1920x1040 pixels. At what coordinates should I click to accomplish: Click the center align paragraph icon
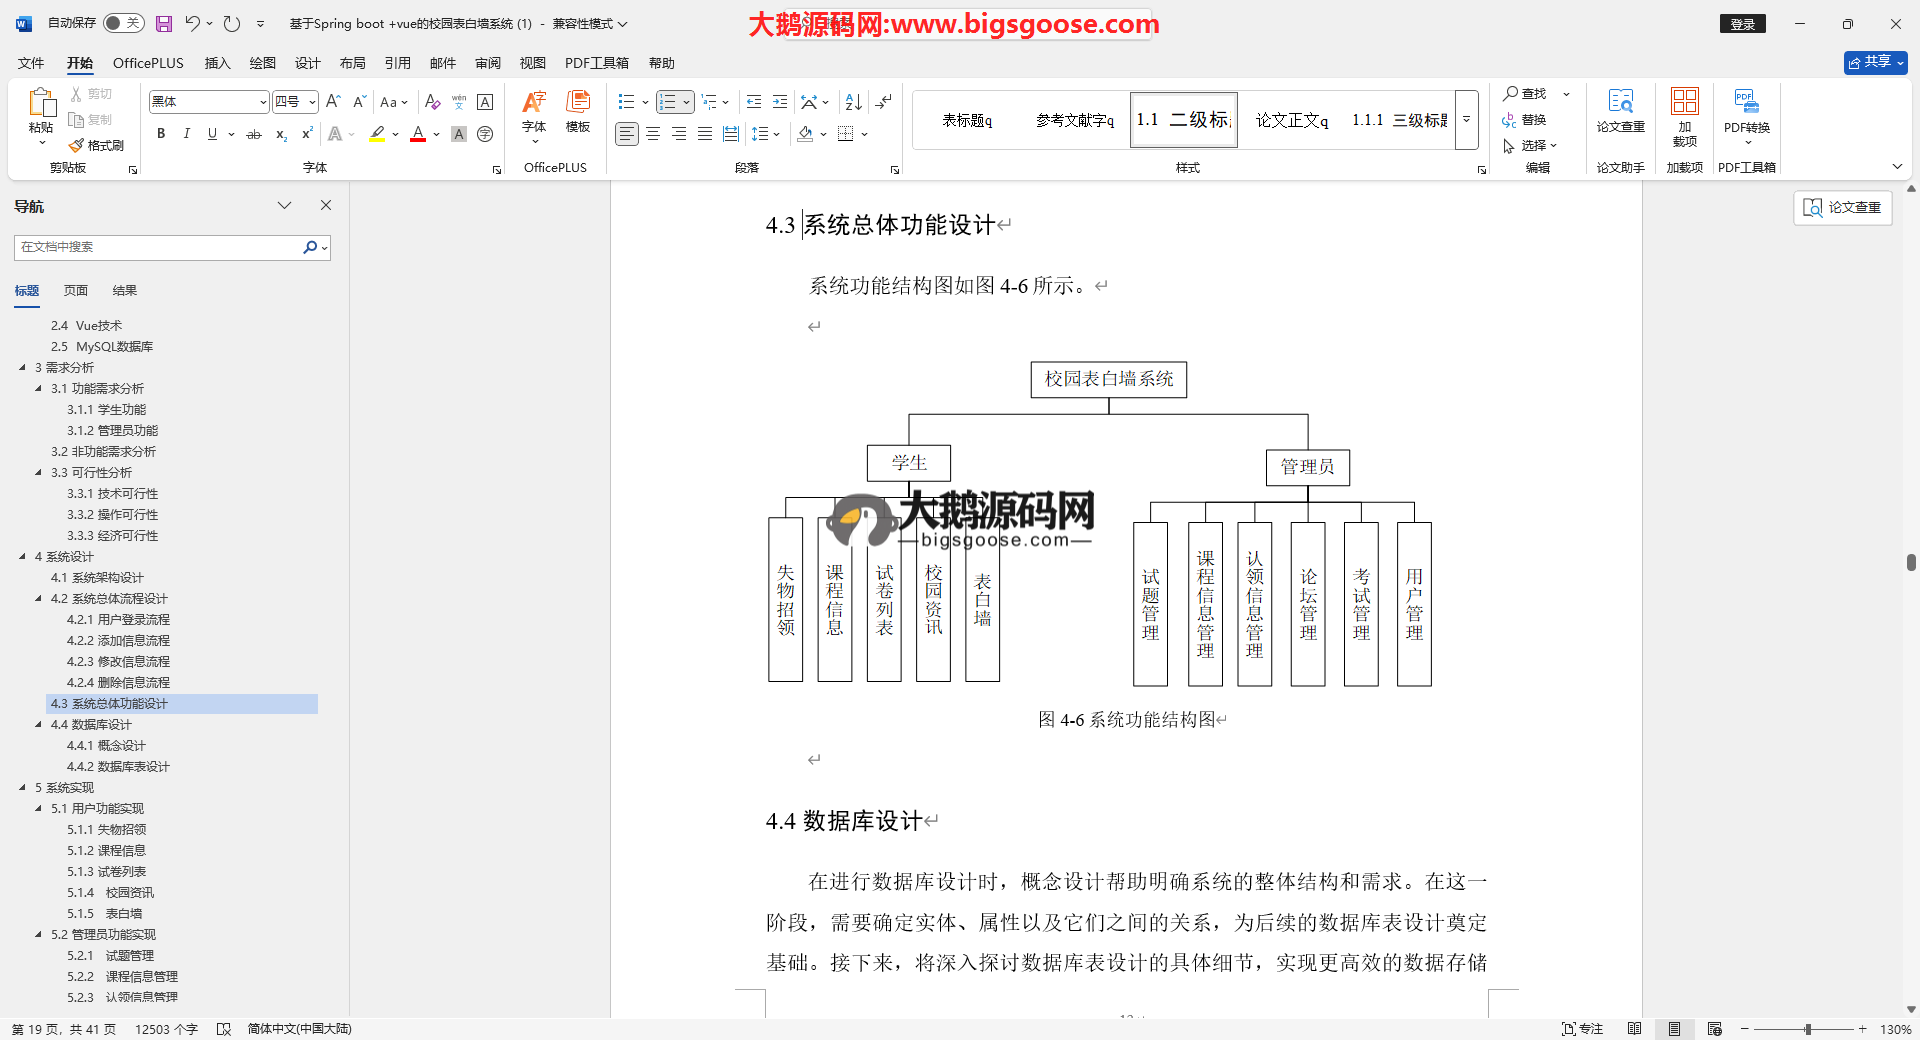(653, 134)
